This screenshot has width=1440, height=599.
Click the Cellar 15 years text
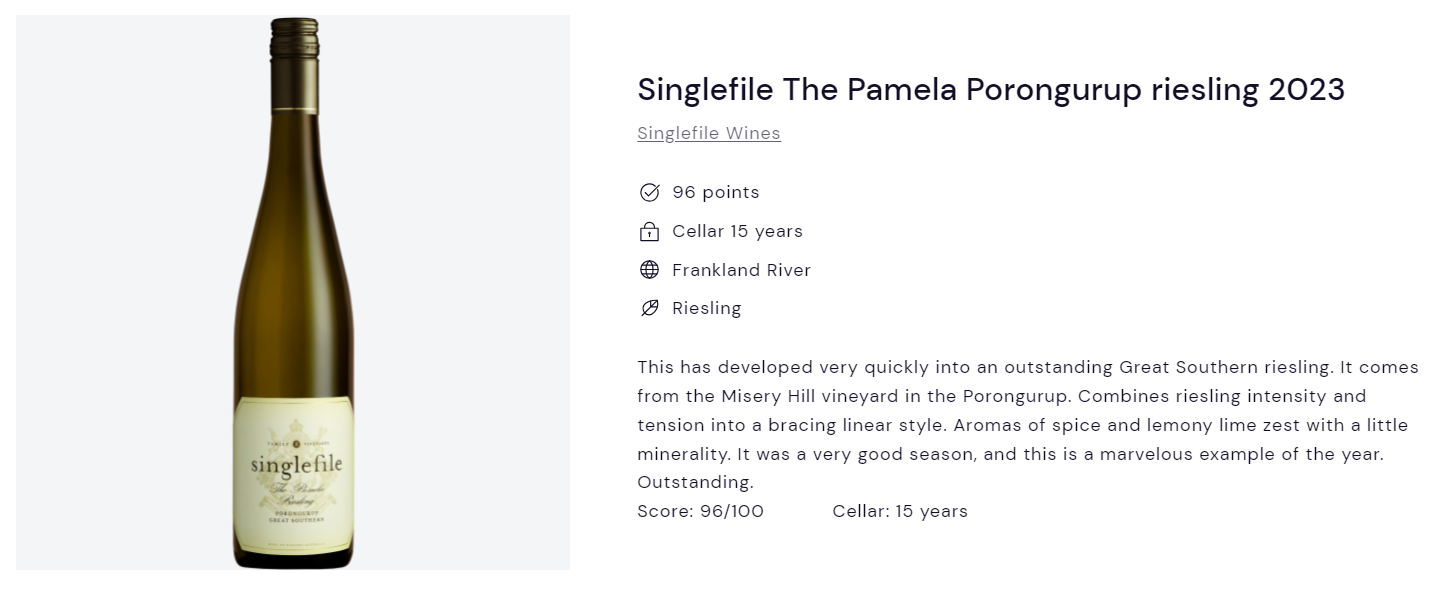pos(737,231)
